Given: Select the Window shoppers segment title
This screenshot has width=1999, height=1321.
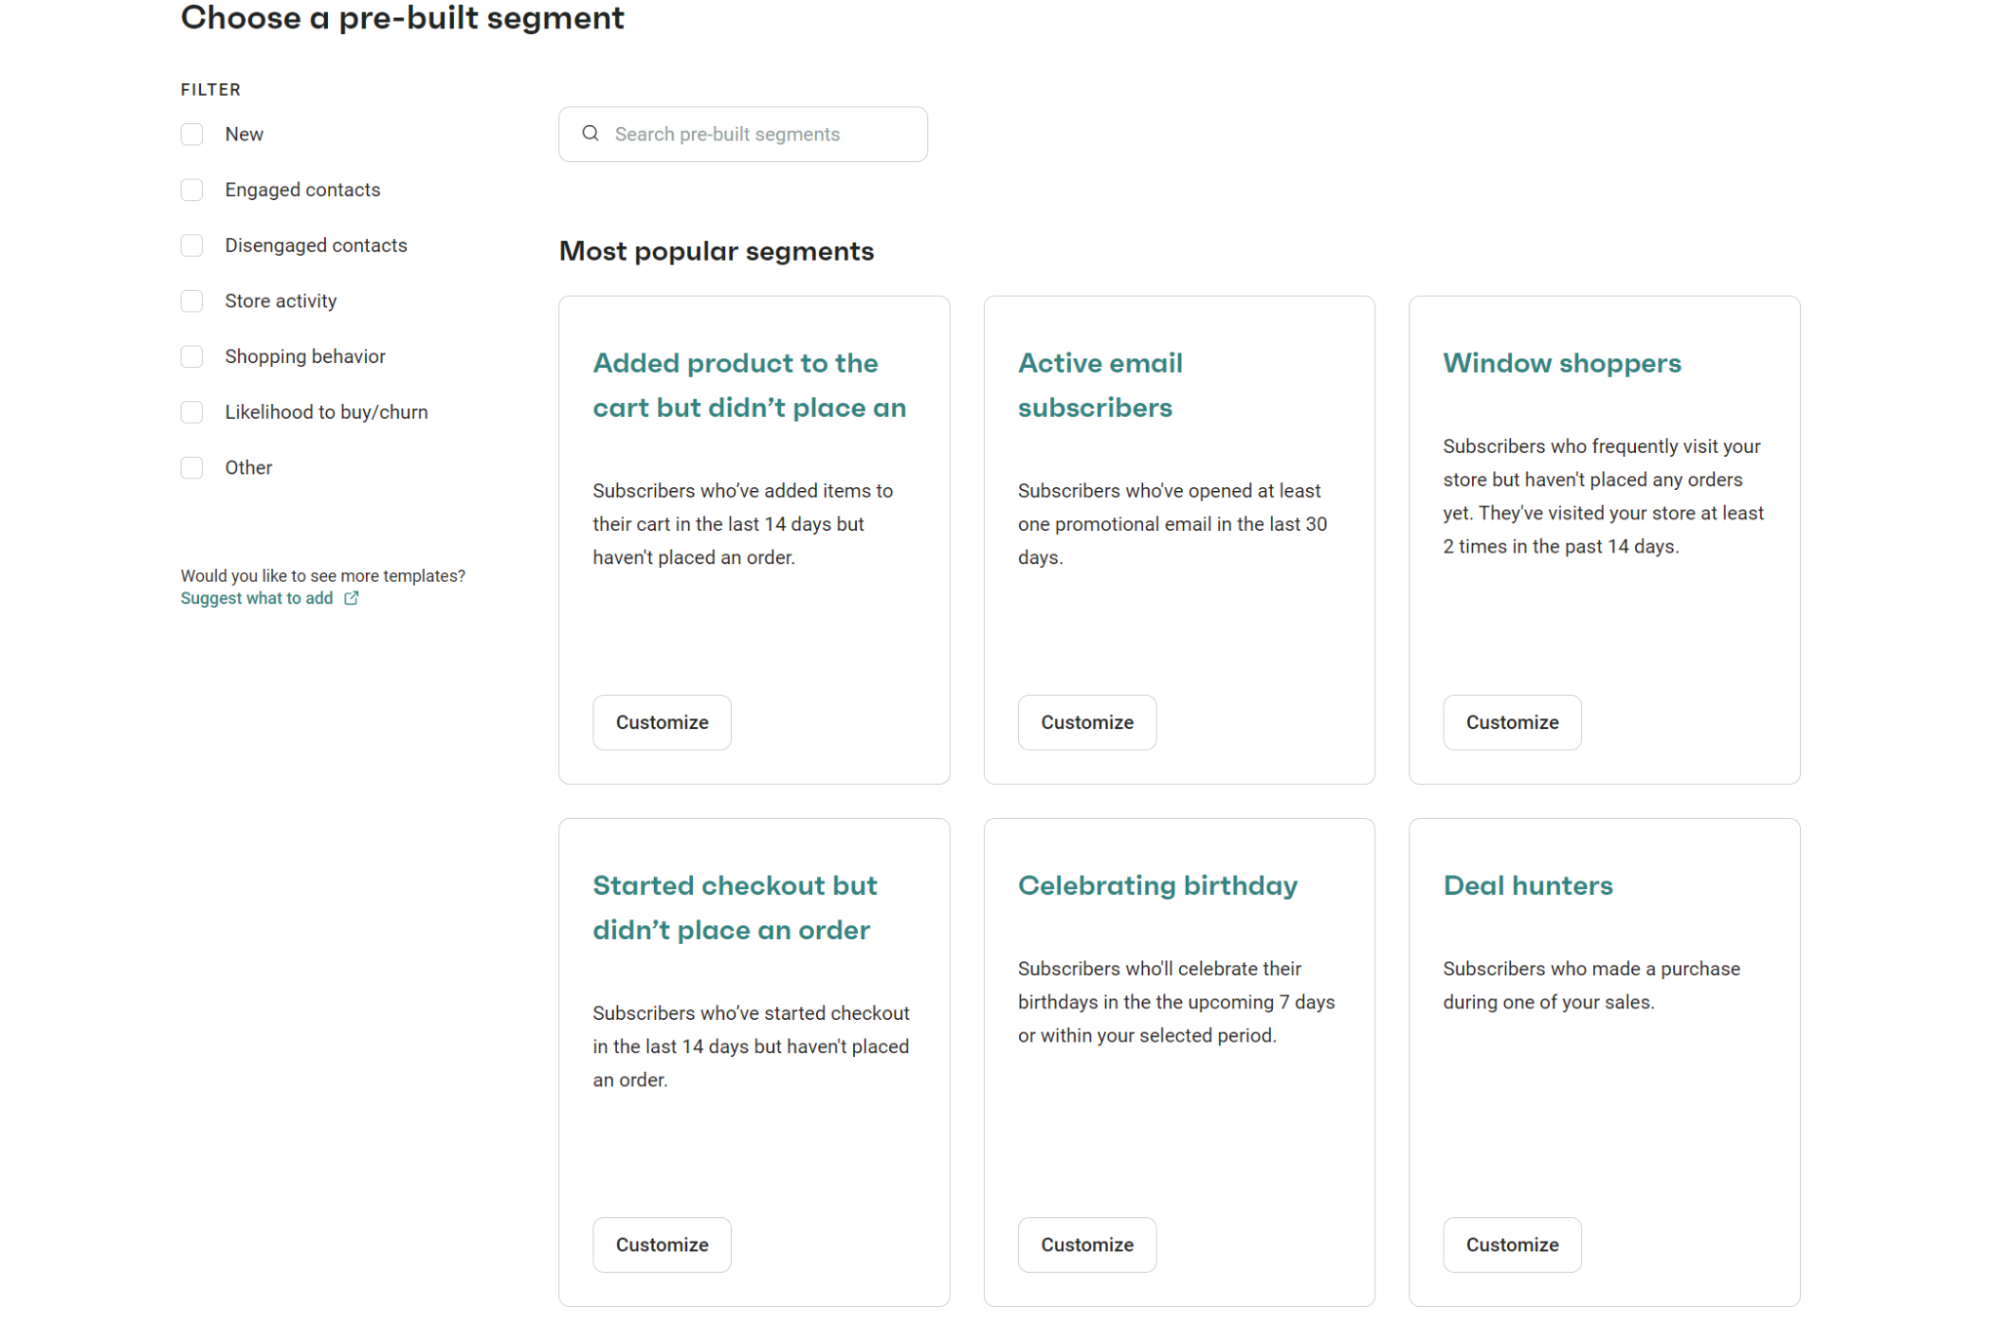Looking at the screenshot, I should pos(1561,363).
